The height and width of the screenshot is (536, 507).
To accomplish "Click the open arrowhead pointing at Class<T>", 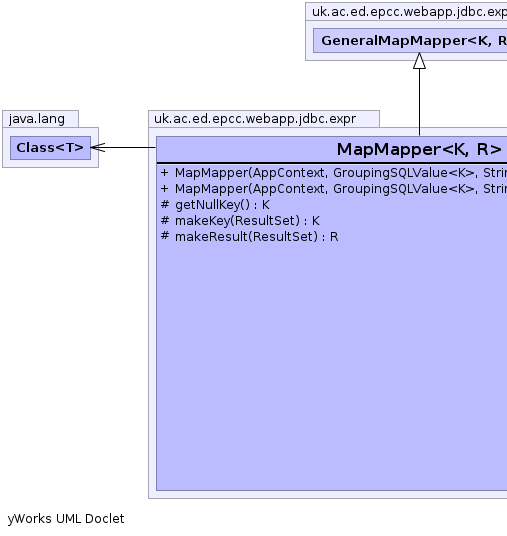I will pyautogui.click(x=98, y=148).
